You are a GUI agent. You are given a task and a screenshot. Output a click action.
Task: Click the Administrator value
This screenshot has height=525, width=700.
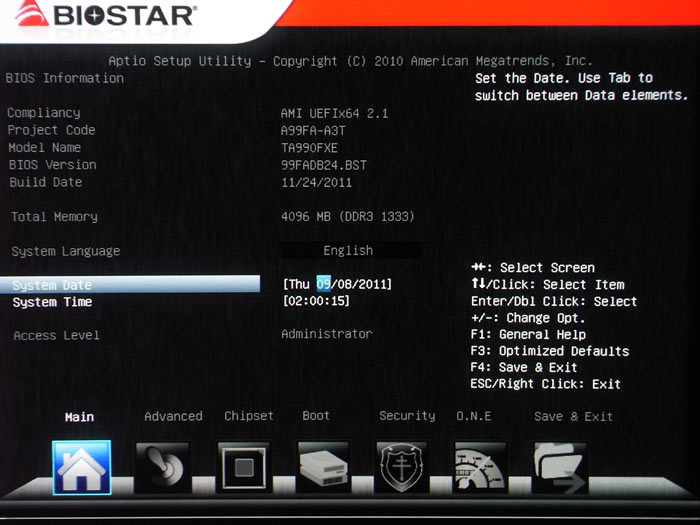point(326,334)
